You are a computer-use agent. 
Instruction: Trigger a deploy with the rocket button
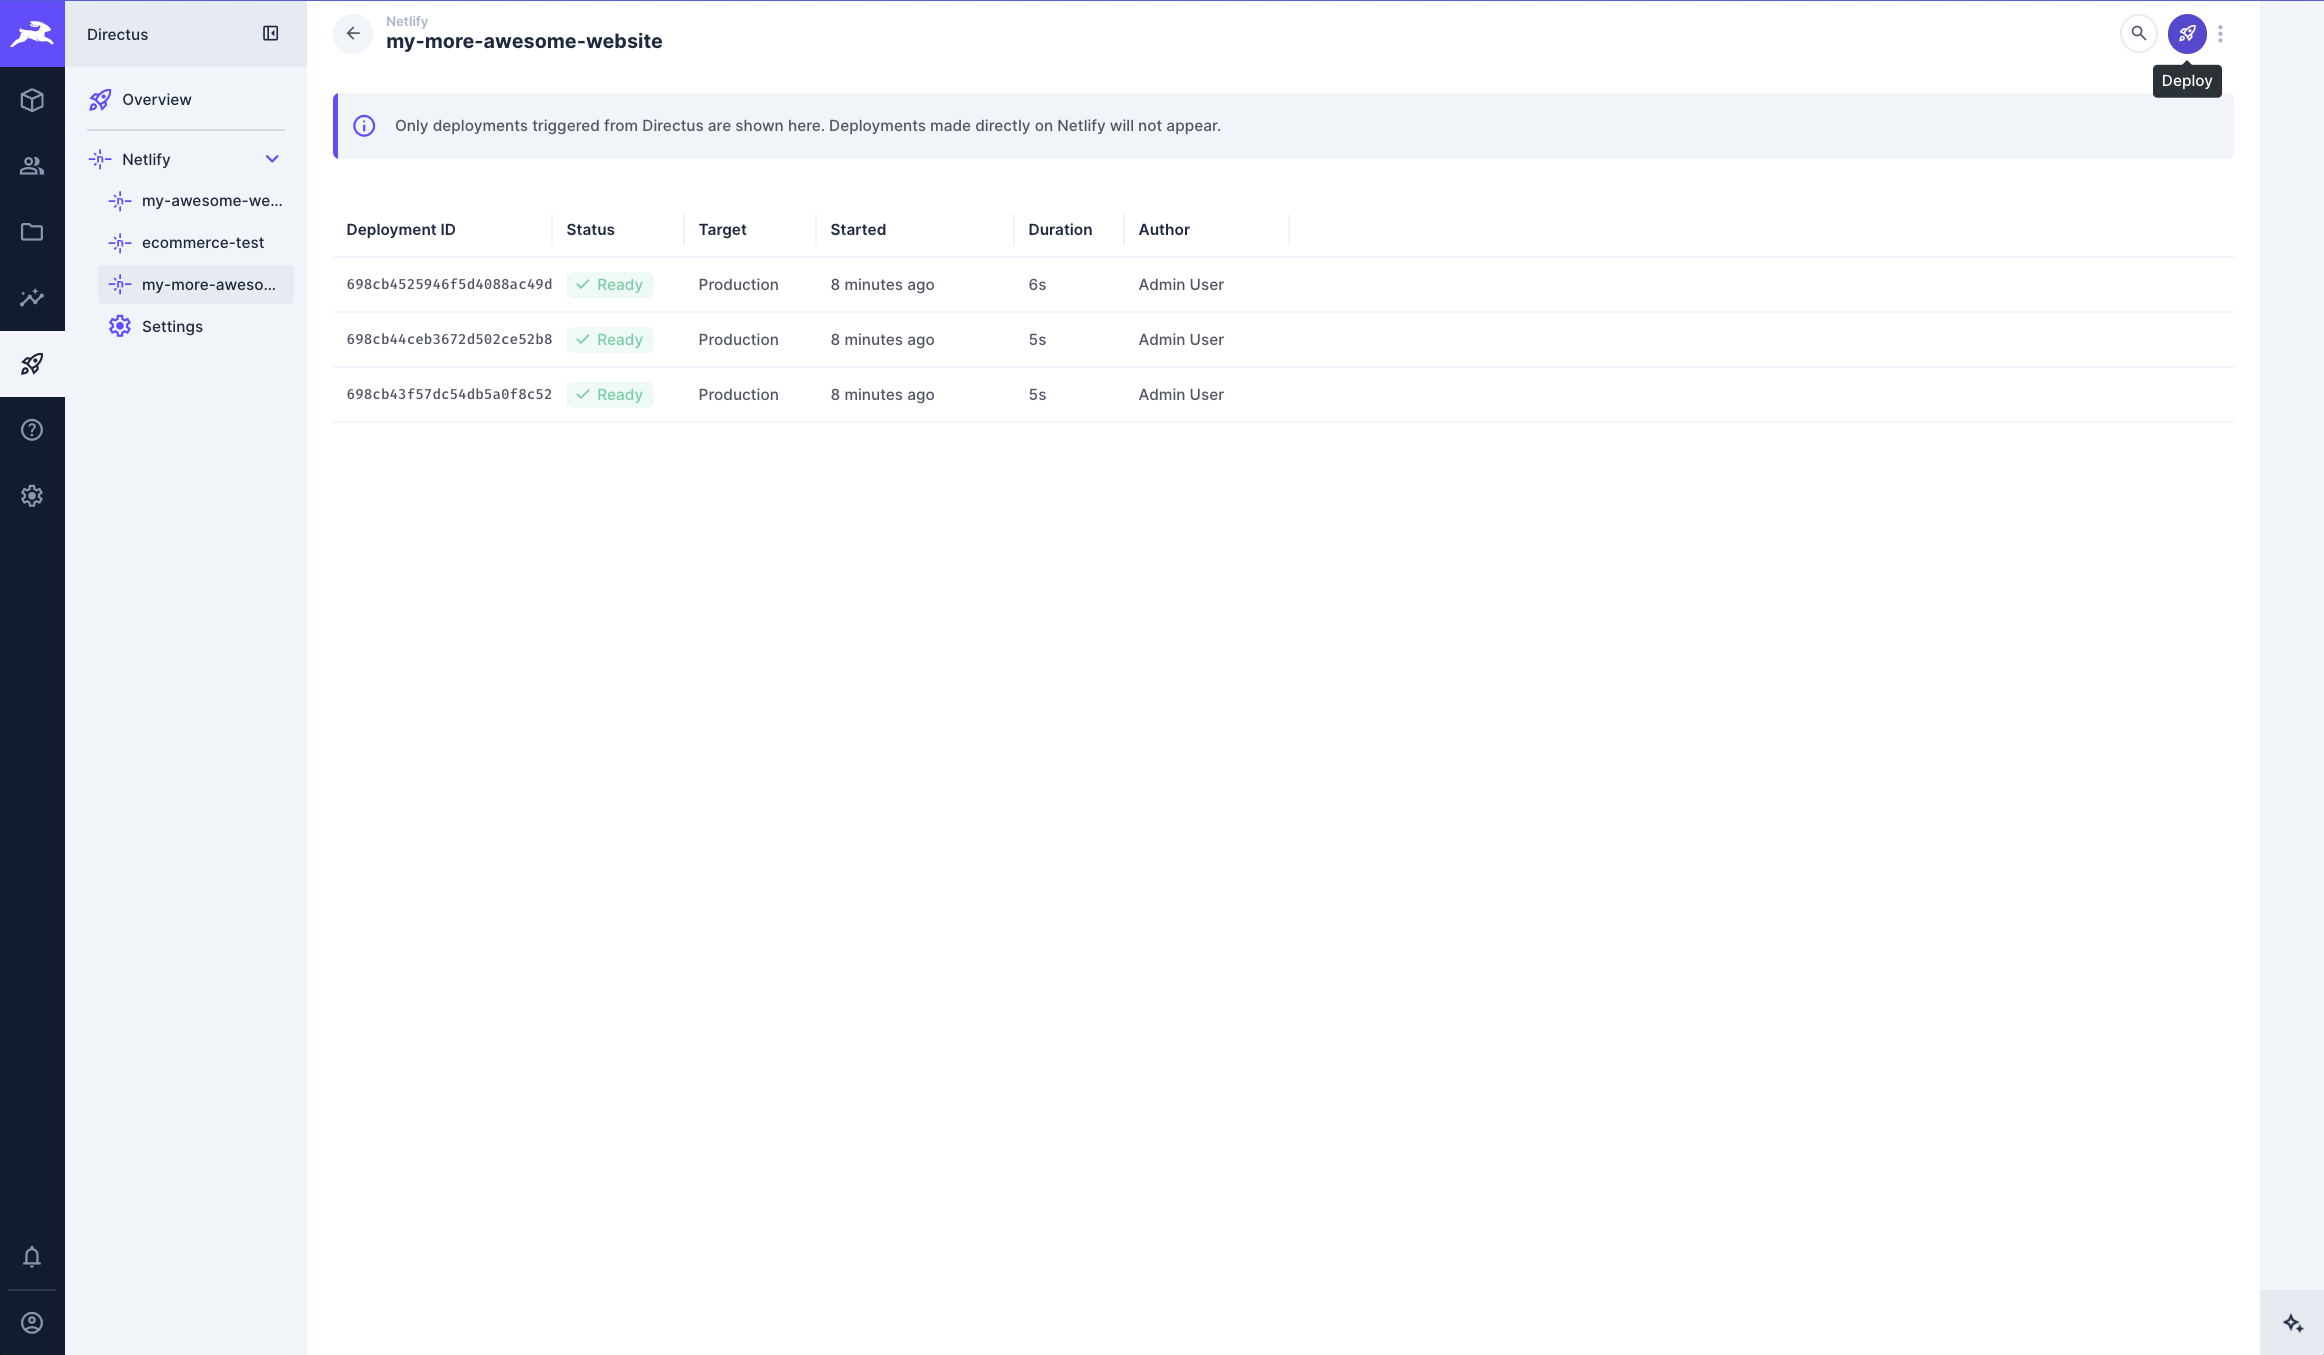[x=2187, y=33]
